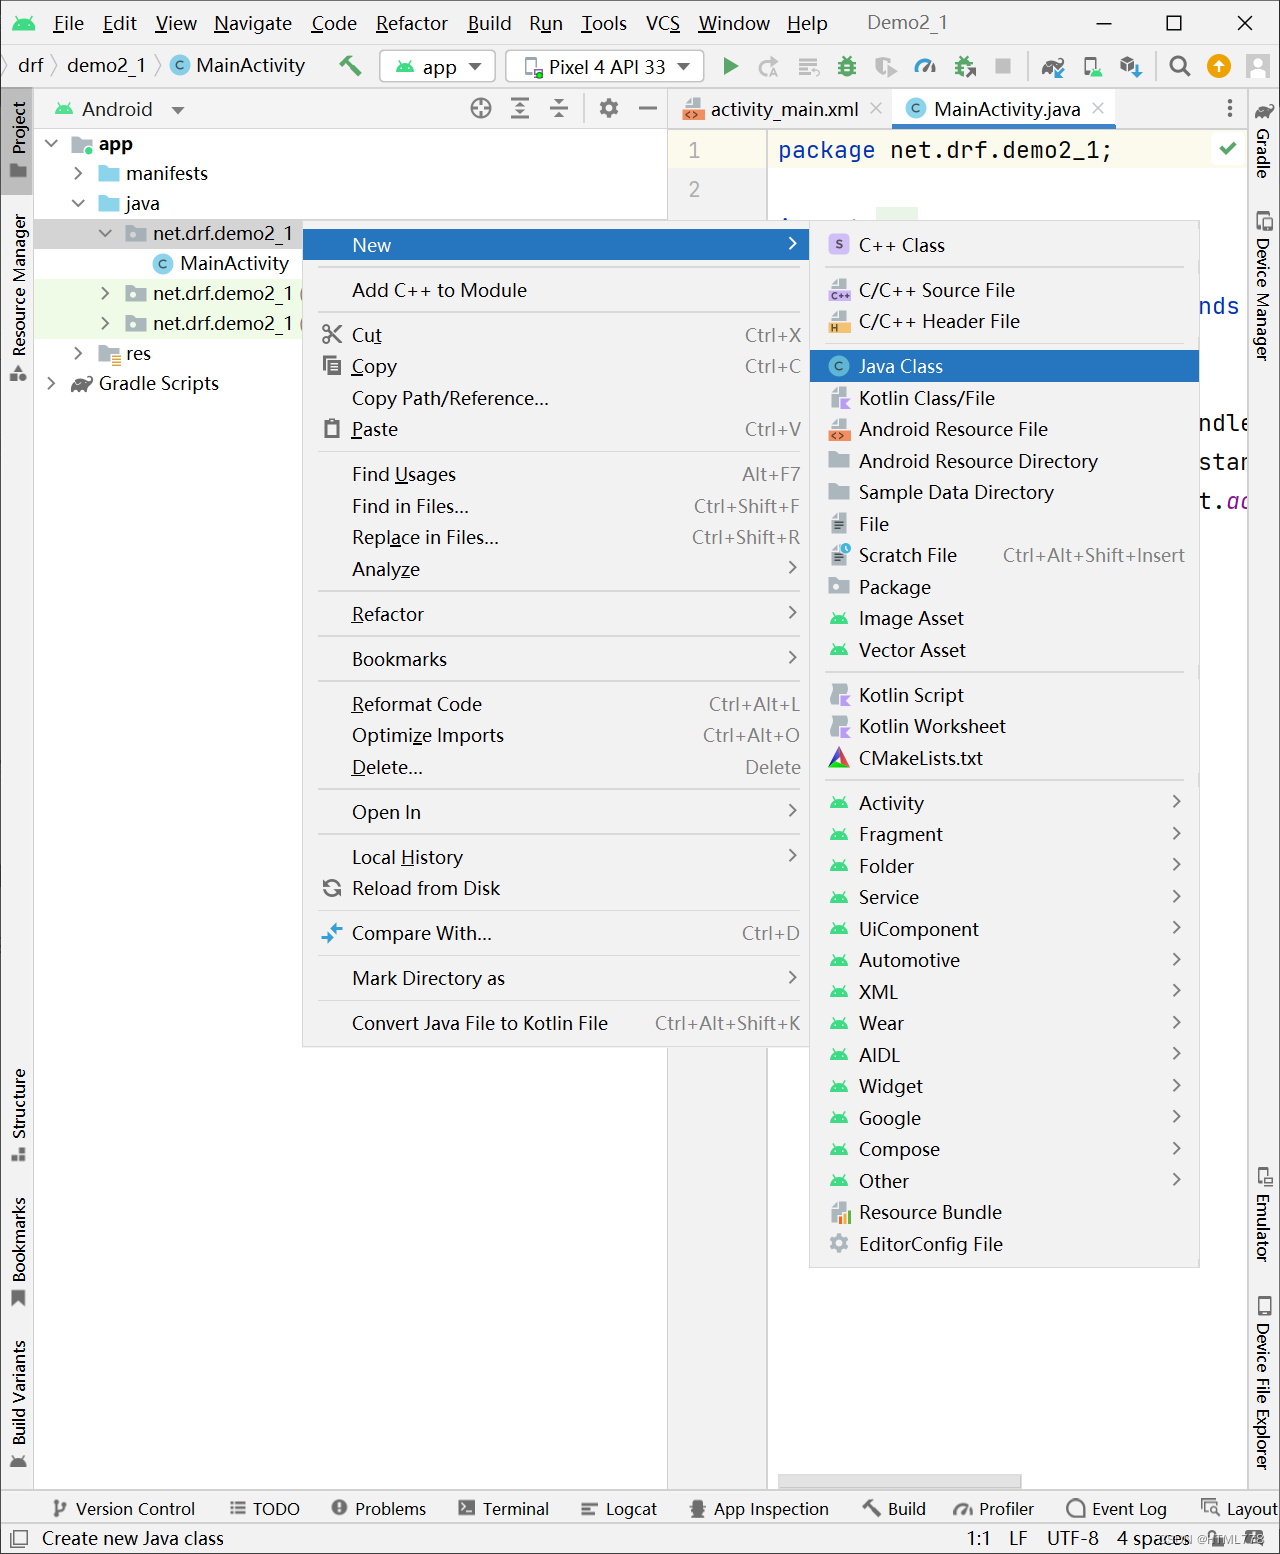
Task: Click the green inspection checkmark in editor
Action: click(x=1228, y=149)
